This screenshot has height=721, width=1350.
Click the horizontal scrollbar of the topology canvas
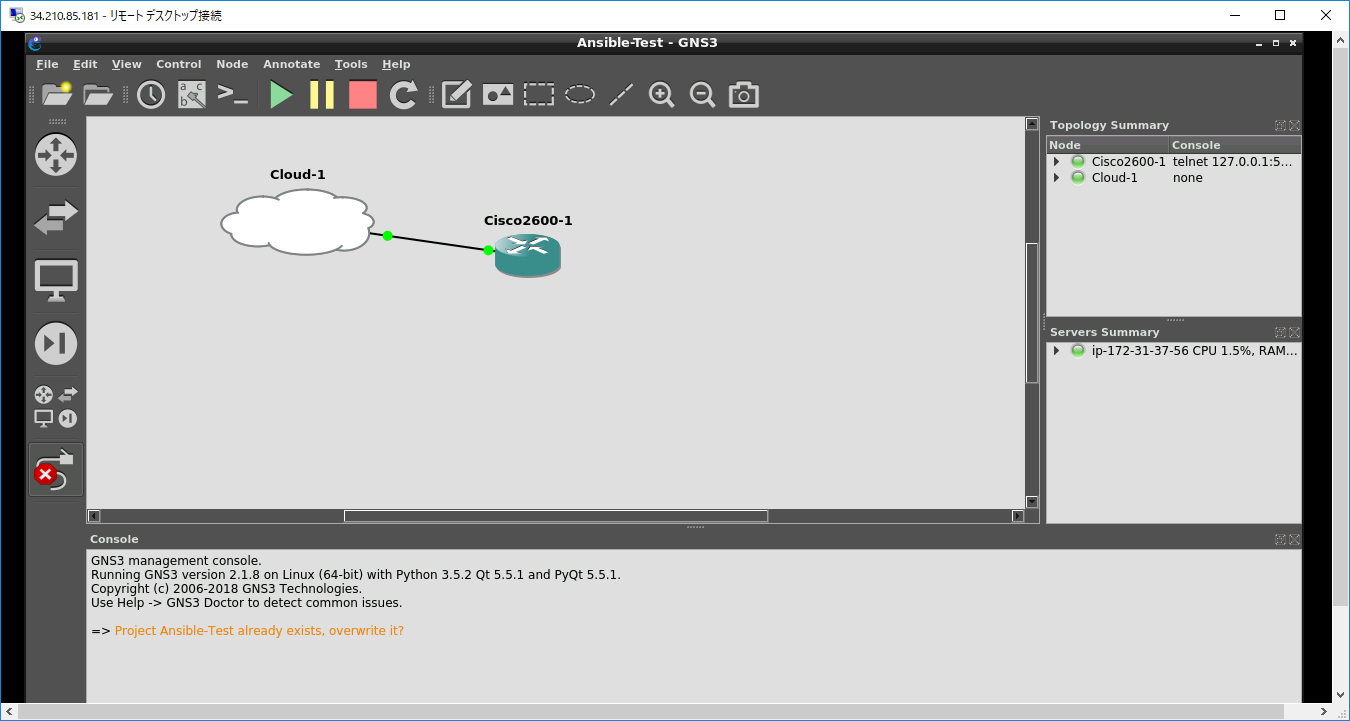tap(555, 516)
